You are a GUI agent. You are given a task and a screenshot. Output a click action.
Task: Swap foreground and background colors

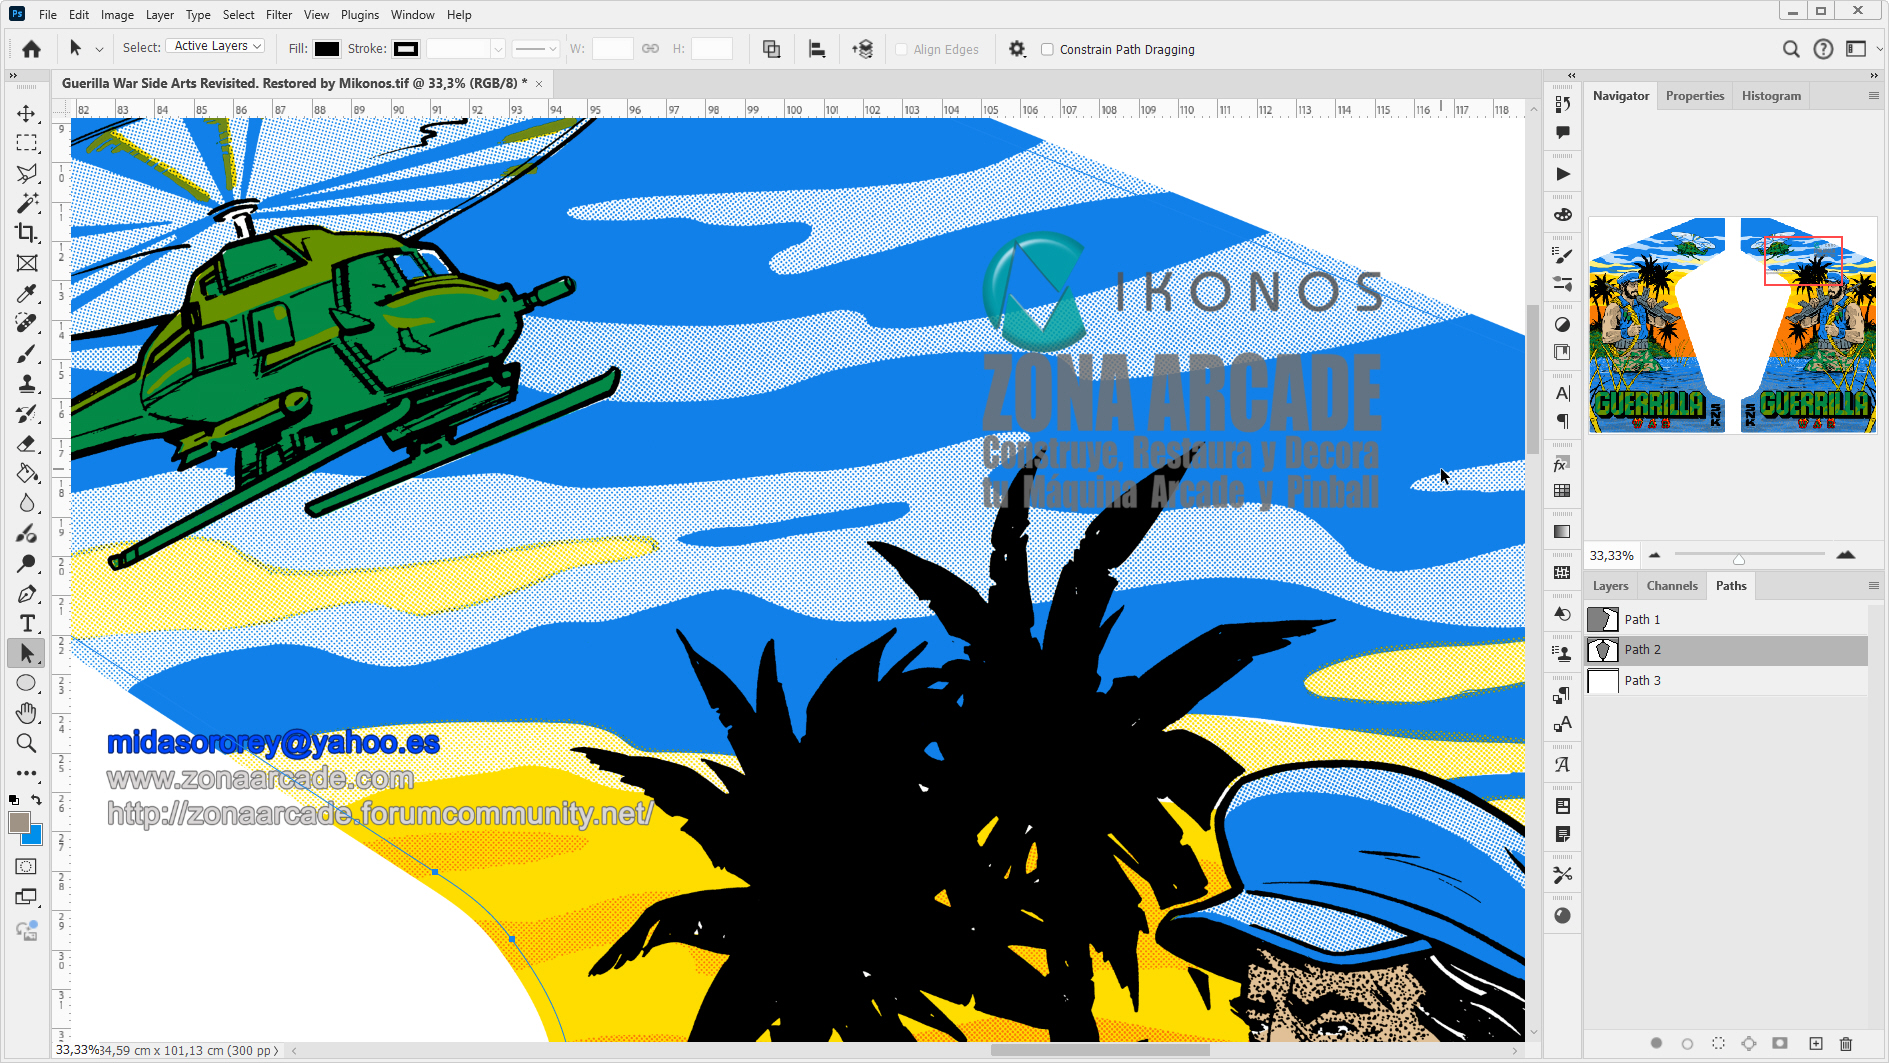[37, 799]
